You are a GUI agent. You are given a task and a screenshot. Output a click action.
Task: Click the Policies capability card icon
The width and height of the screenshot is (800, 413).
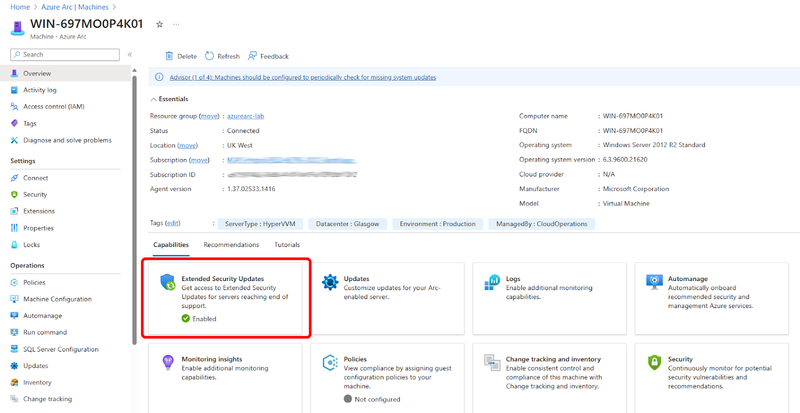pos(330,362)
